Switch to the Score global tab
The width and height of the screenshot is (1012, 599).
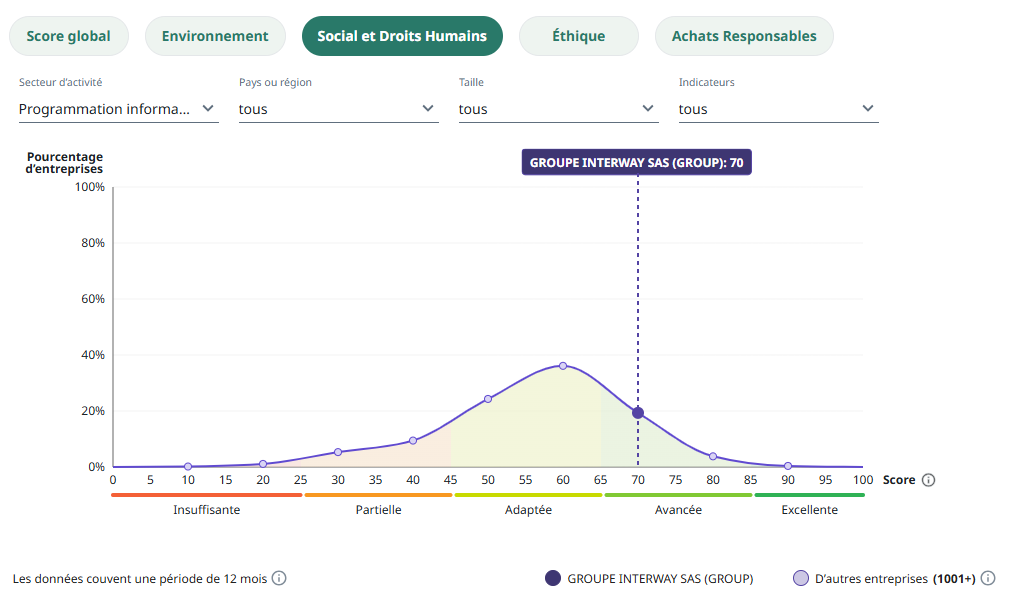[x=68, y=36]
